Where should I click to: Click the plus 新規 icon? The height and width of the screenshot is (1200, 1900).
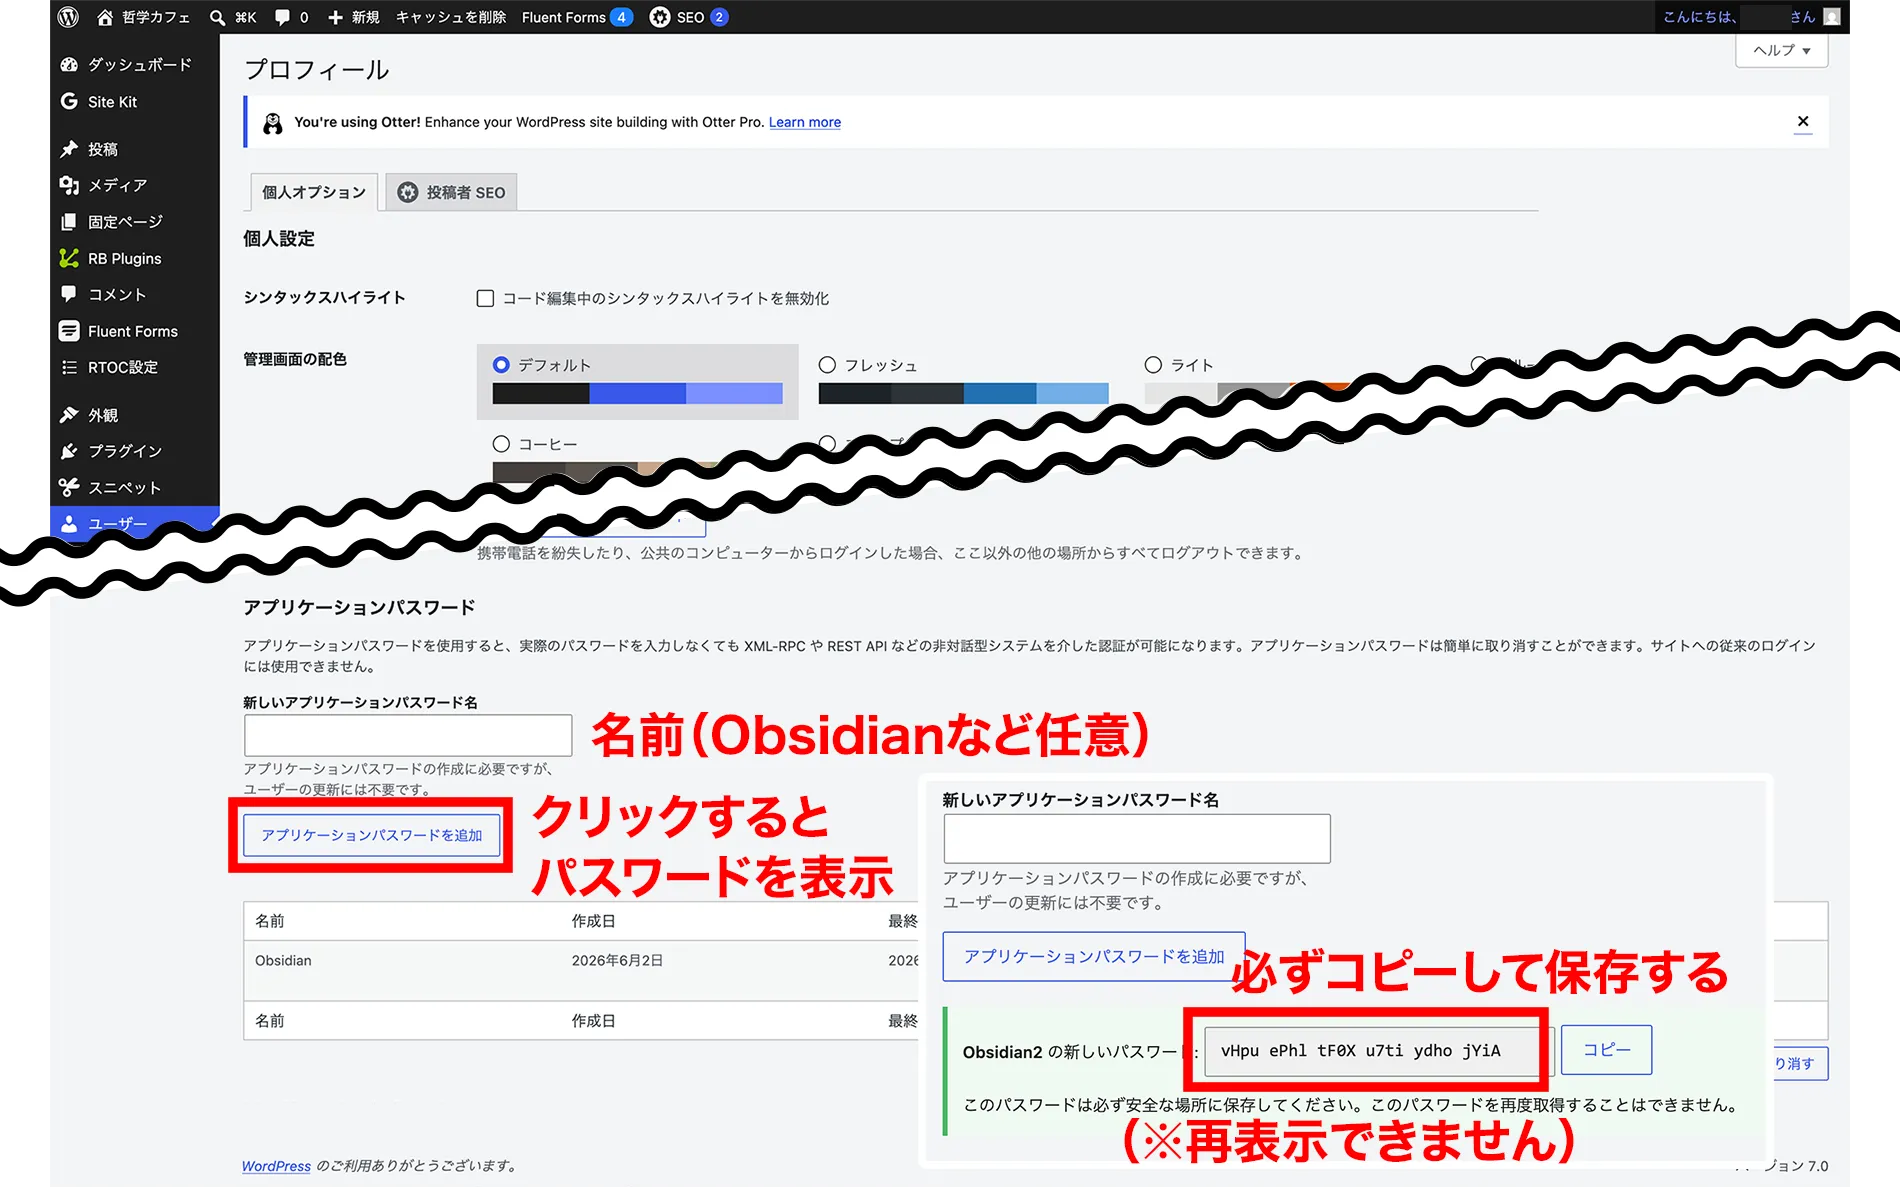(x=336, y=17)
